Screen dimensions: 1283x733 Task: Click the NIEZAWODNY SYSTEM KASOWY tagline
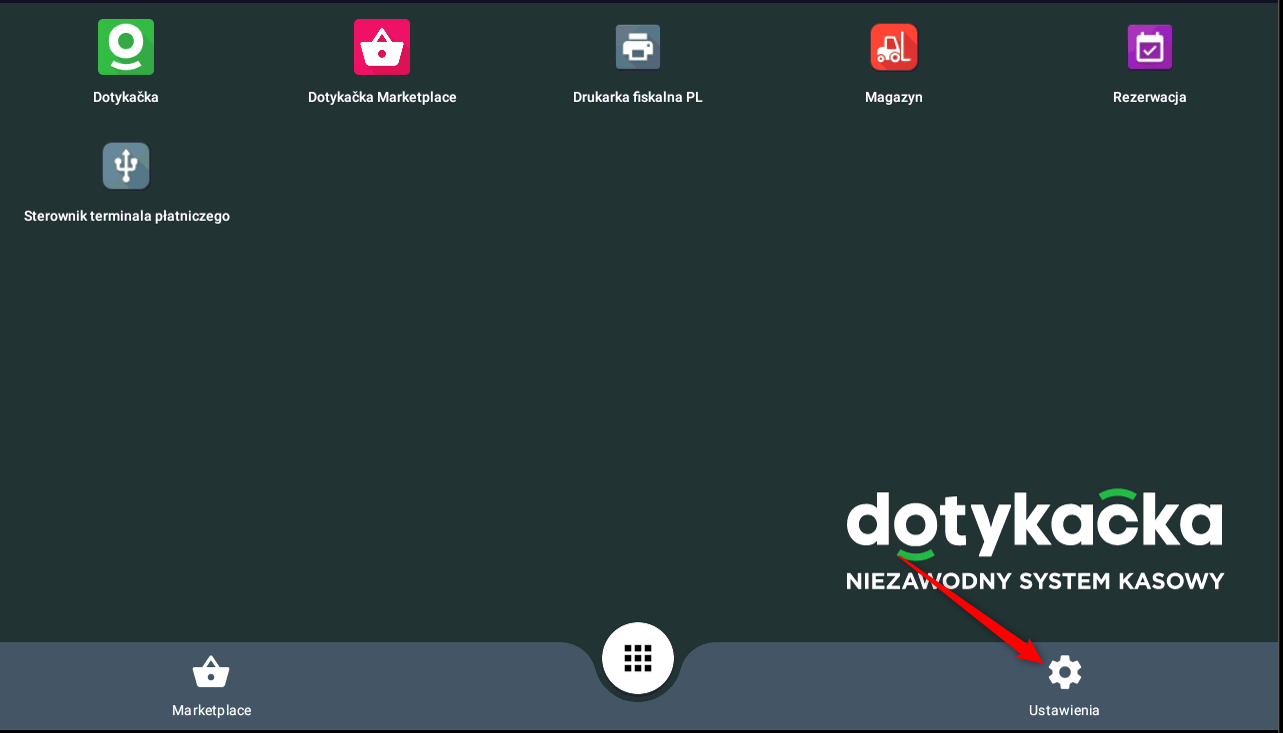[x=1034, y=581]
